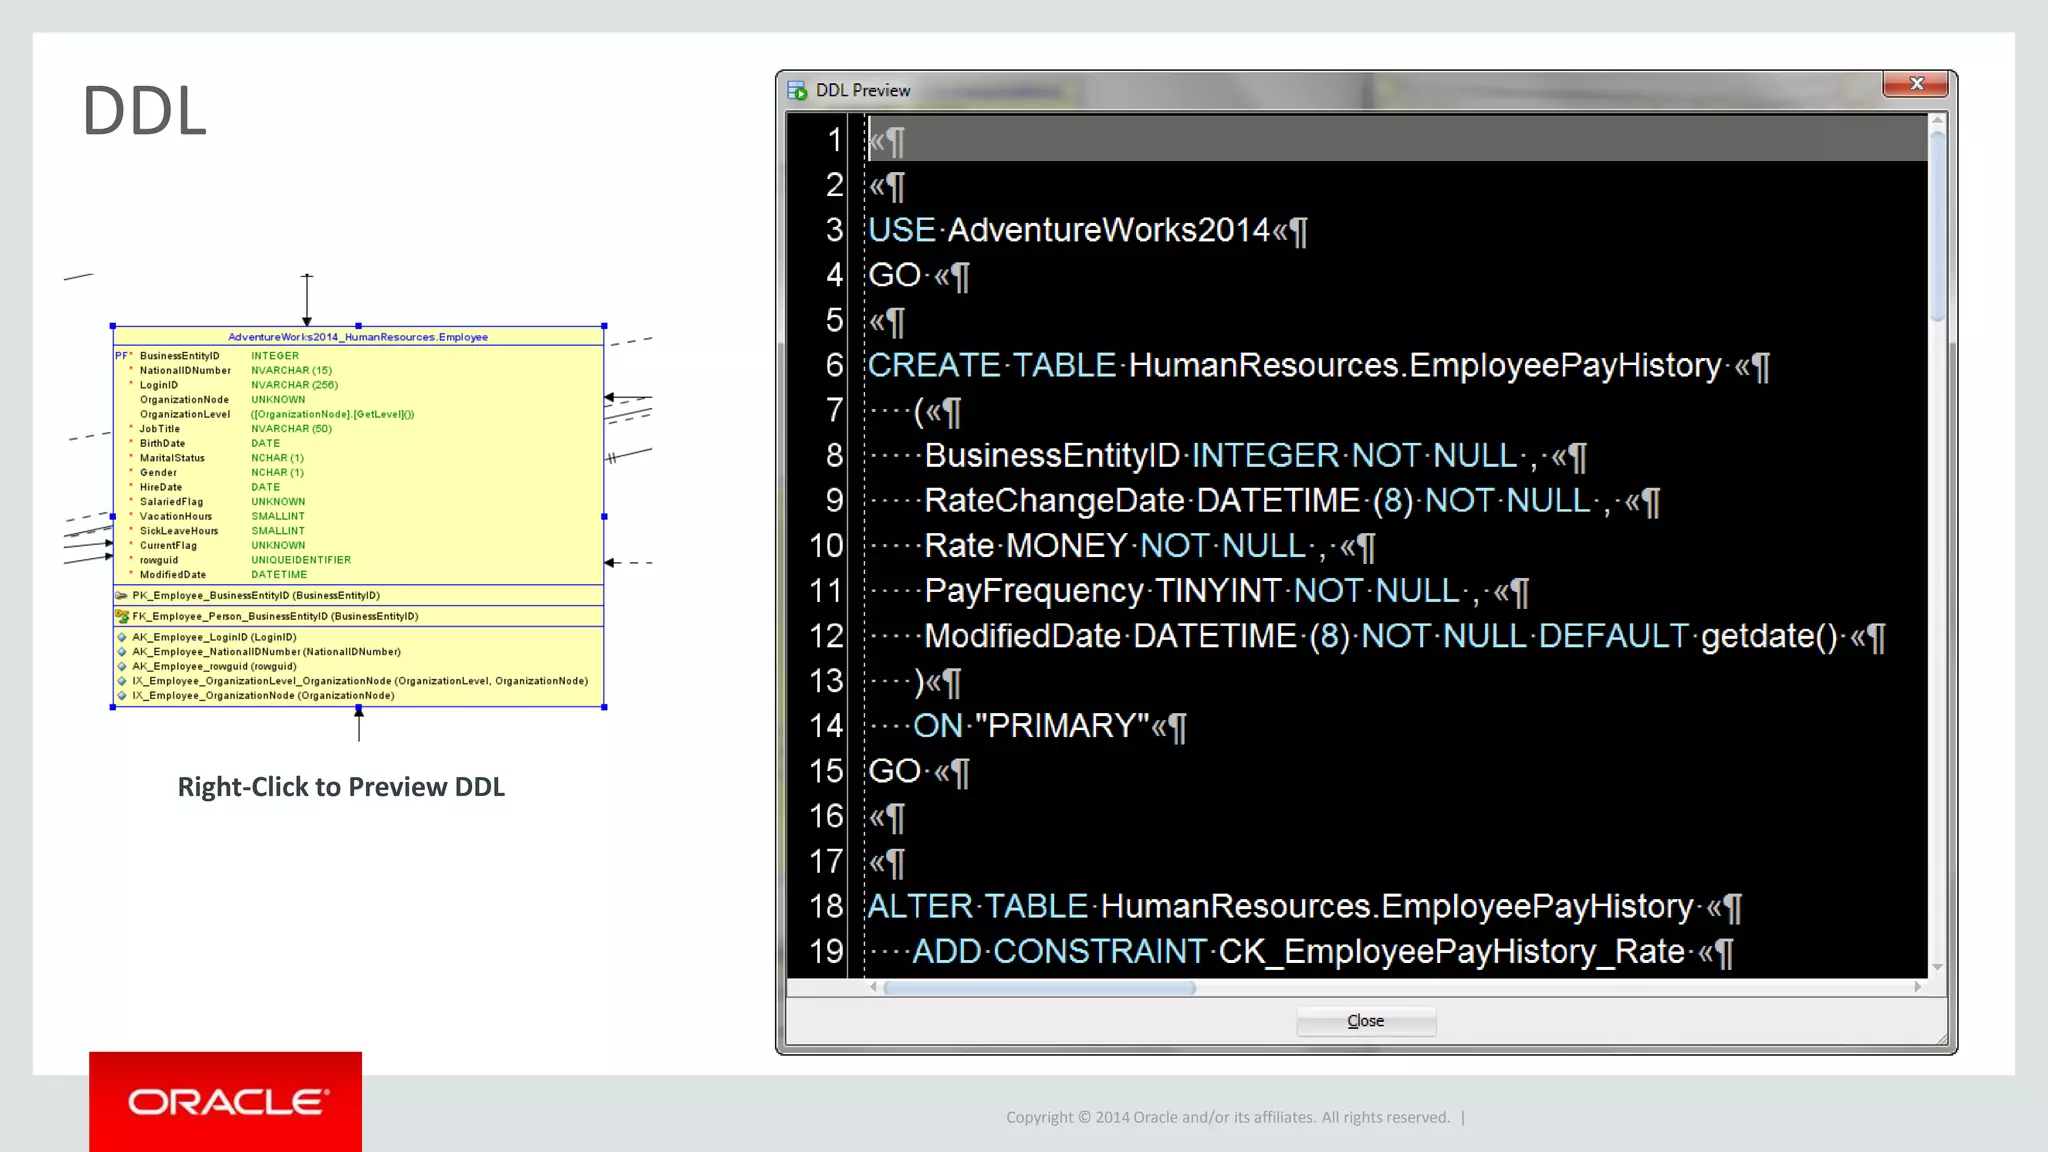Click the 'DDL' slide title
This screenshot has width=2048, height=1152.
pos(144,110)
